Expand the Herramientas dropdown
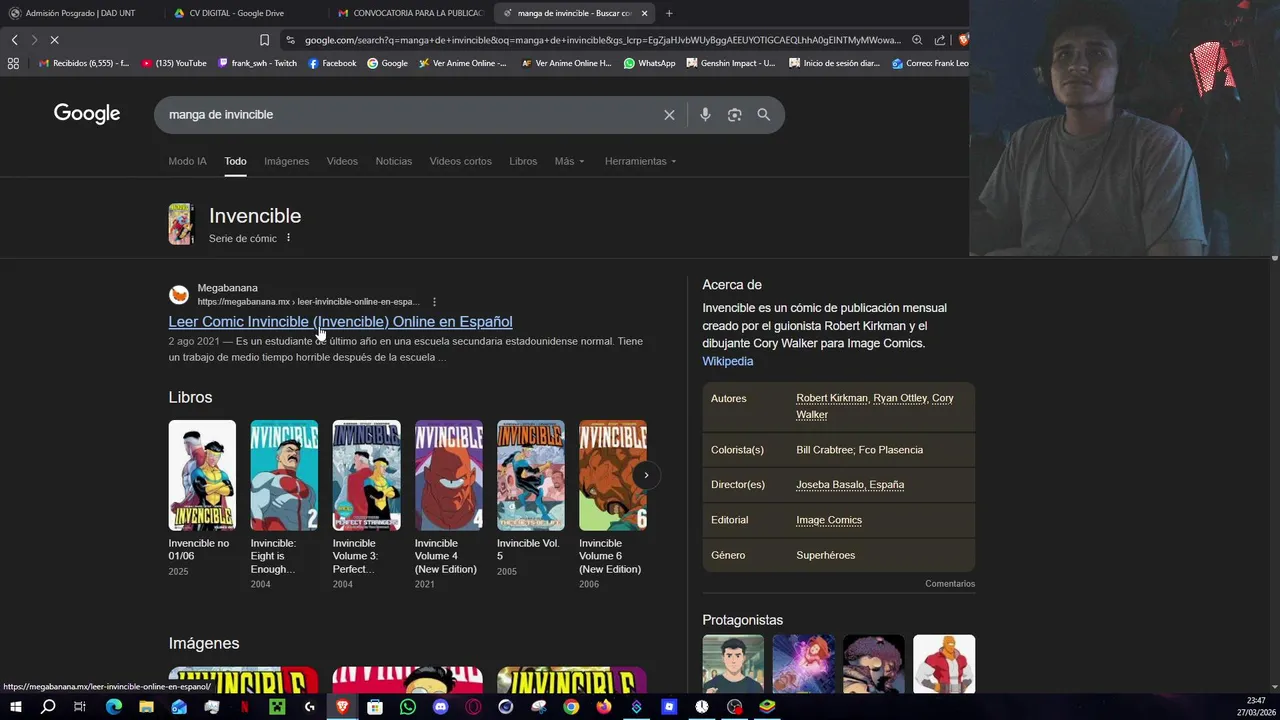This screenshot has height=720, width=1280. (x=641, y=161)
